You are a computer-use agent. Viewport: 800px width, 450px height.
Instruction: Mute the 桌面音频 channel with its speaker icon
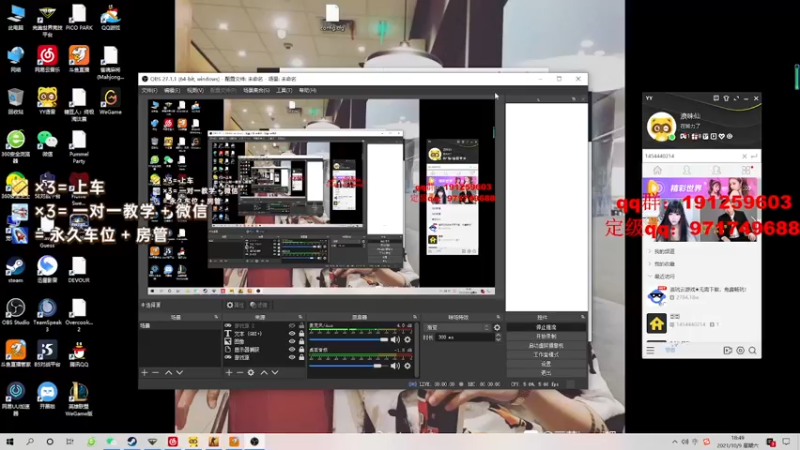click(395, 366)
